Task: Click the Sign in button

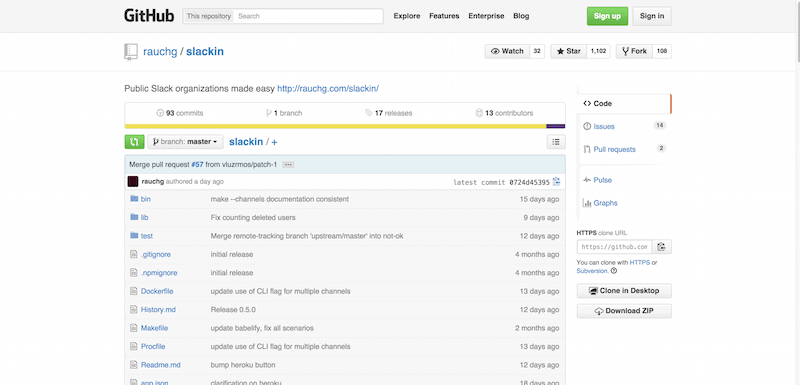Action: pos(652,16)
